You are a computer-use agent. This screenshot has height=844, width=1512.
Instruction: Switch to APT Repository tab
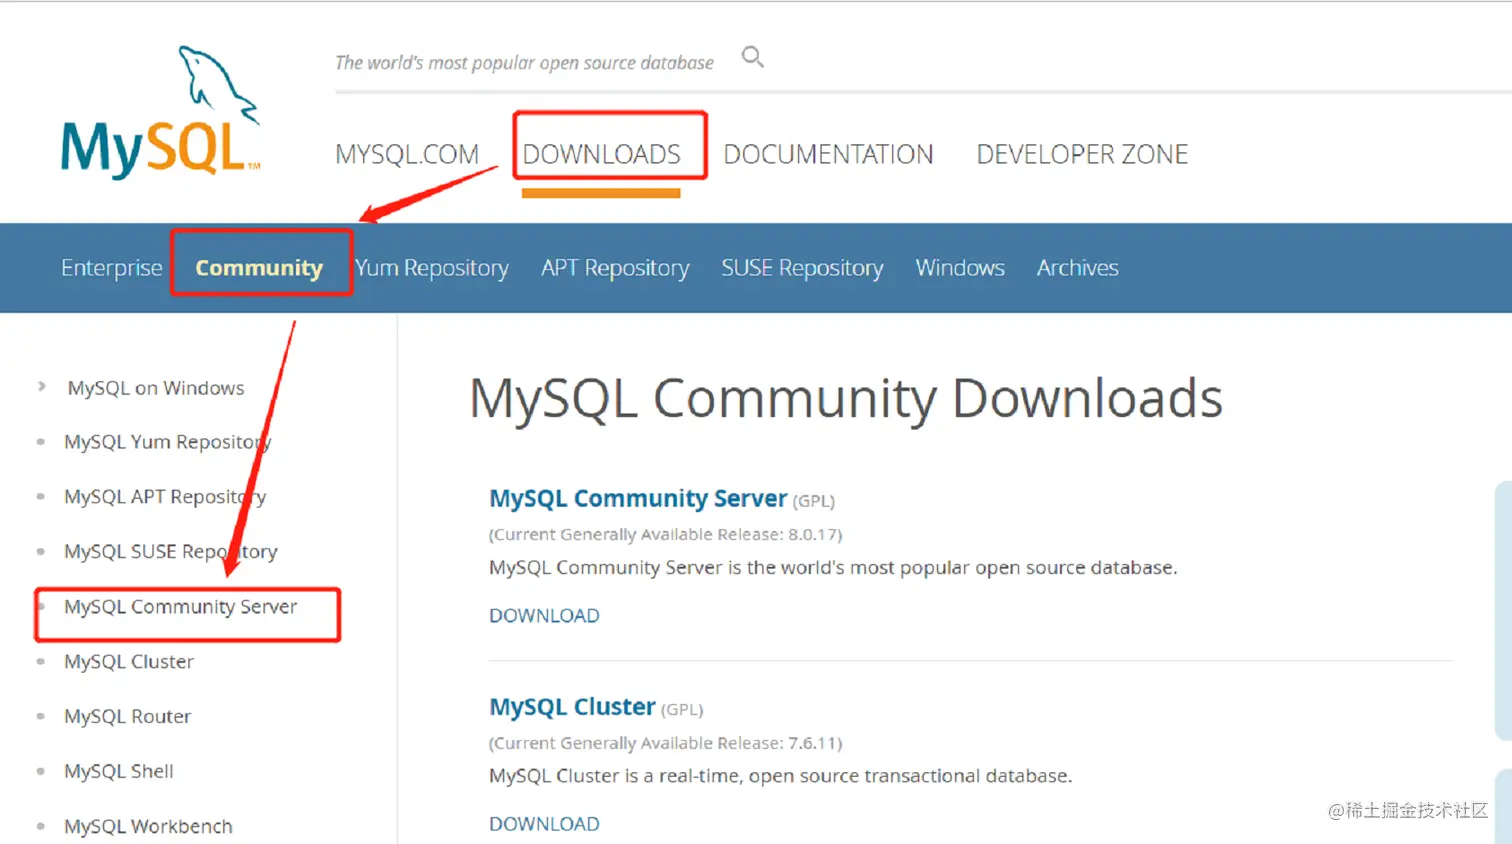(x=615, y=268)
